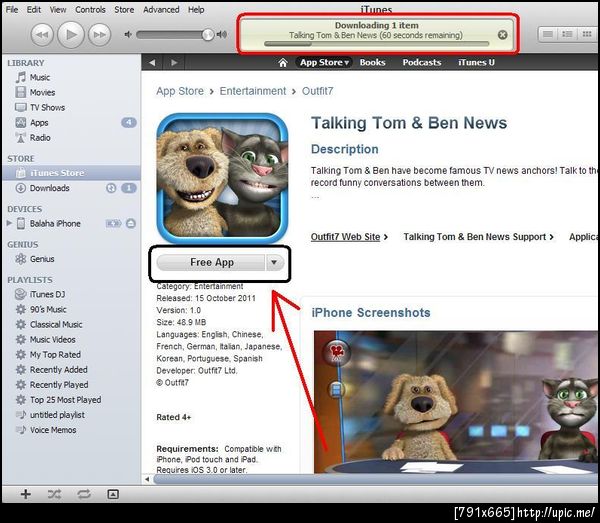Open the Recently Added playlist
600x523 pixels.
pyautogui.click(x=71, y=370)
